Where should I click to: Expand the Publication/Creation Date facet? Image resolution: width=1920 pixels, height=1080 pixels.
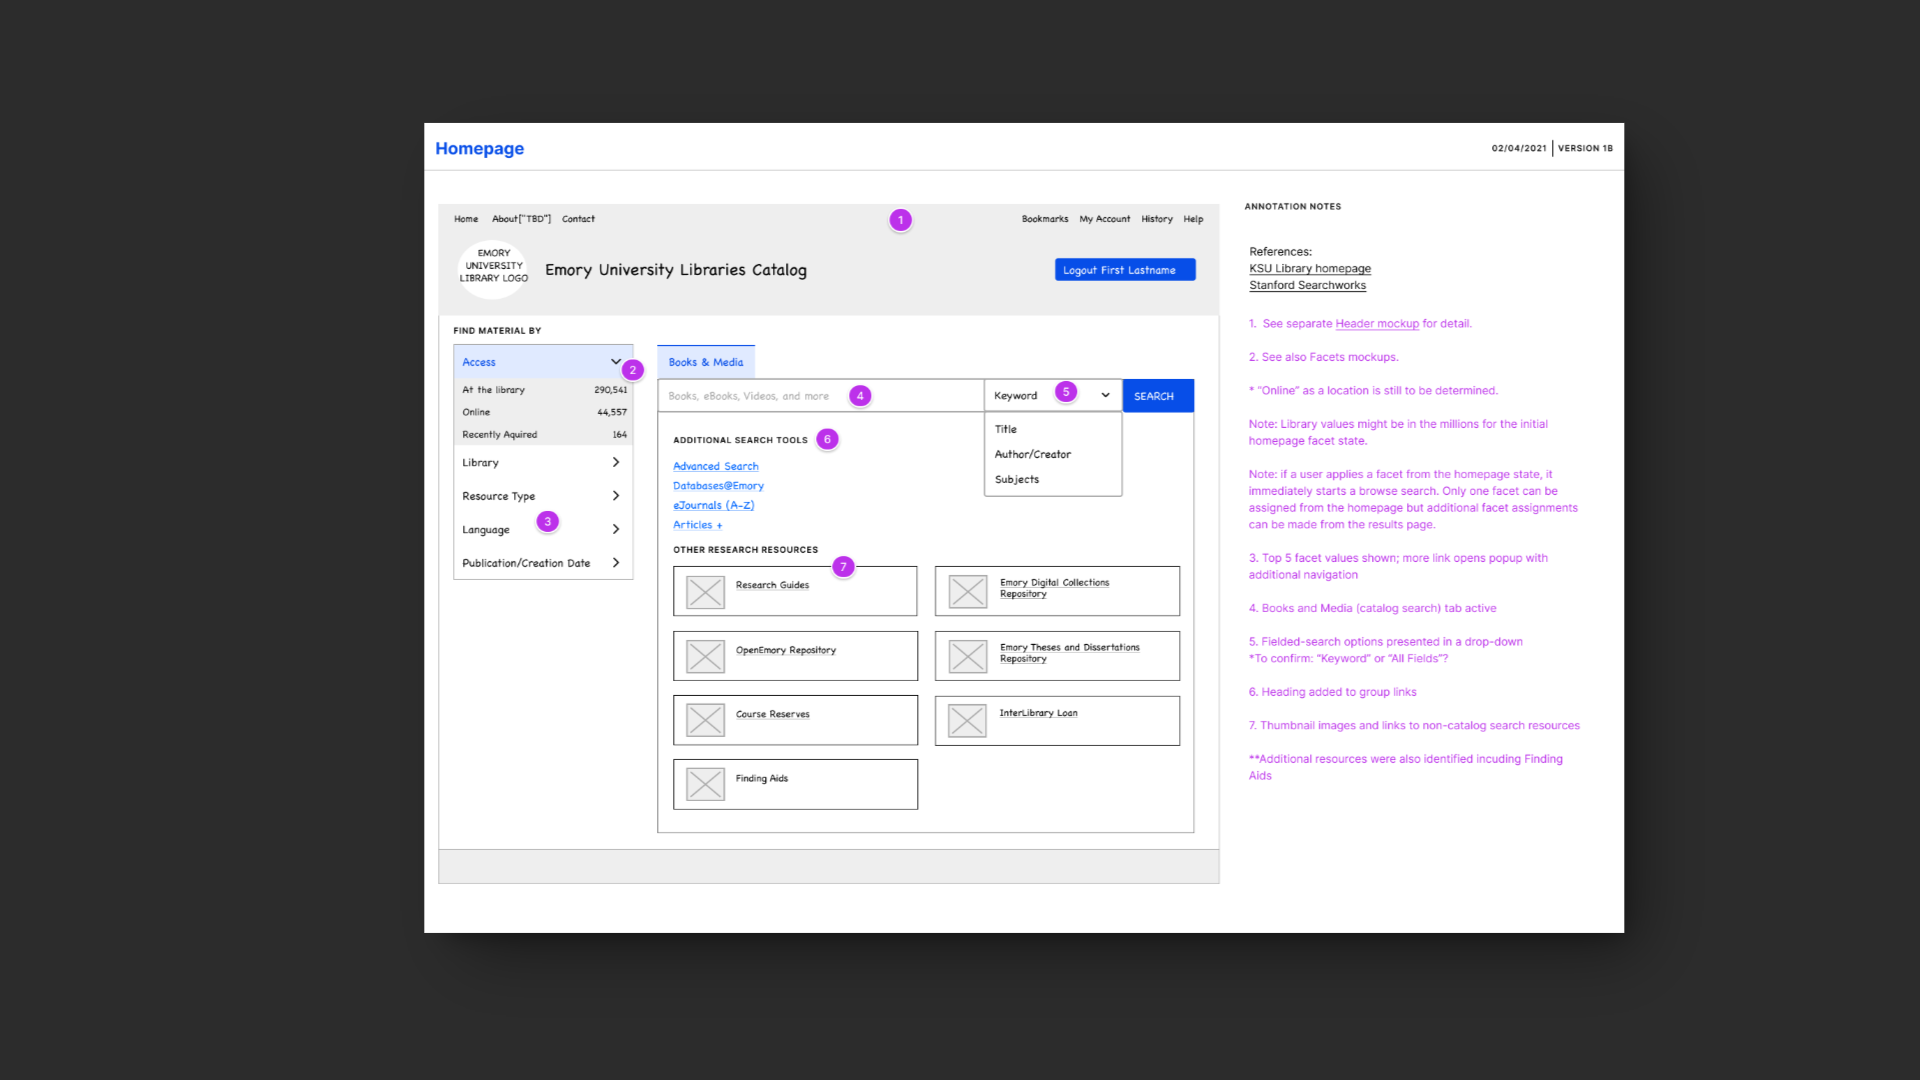[x=615, y=563]
